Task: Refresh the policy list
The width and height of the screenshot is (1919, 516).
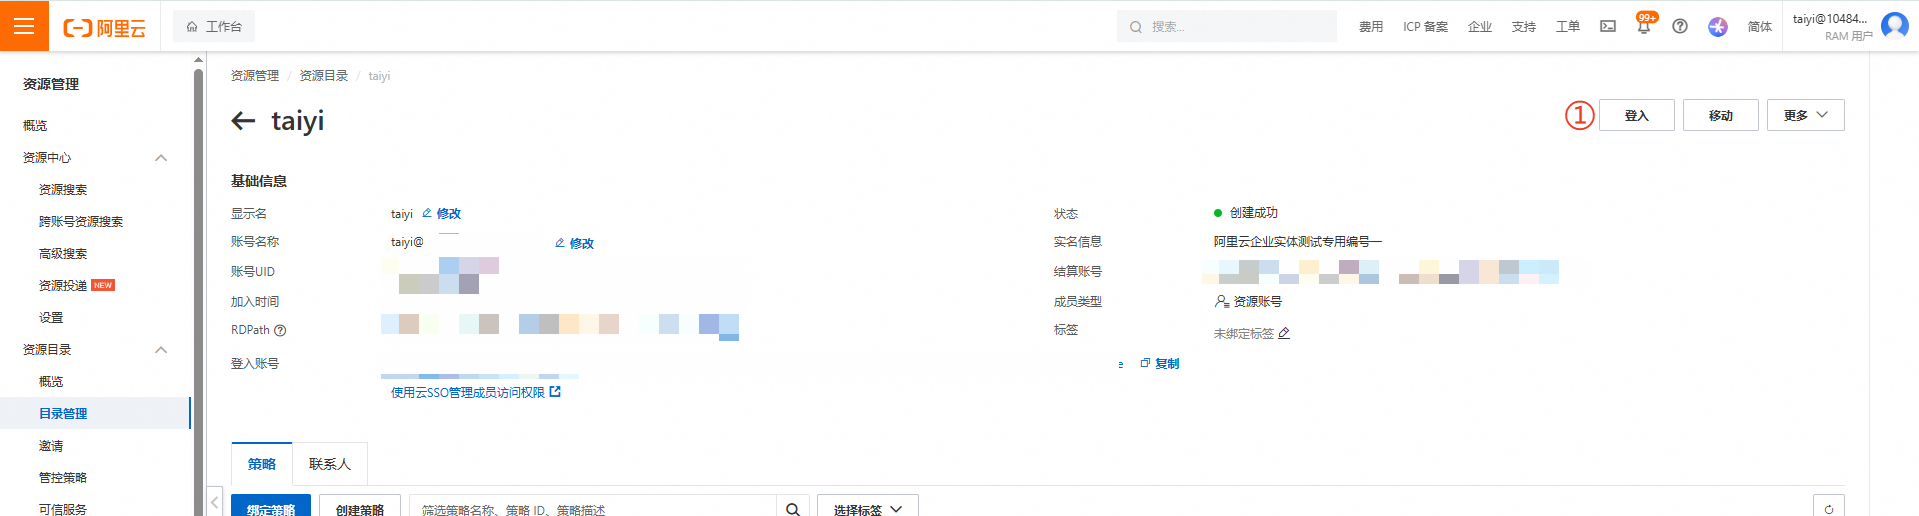Action: tap(1829, 507)
